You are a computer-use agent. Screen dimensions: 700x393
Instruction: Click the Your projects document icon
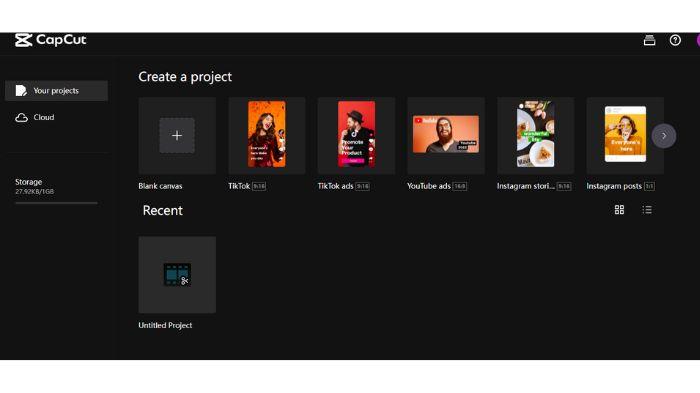[x=21, y=91]
